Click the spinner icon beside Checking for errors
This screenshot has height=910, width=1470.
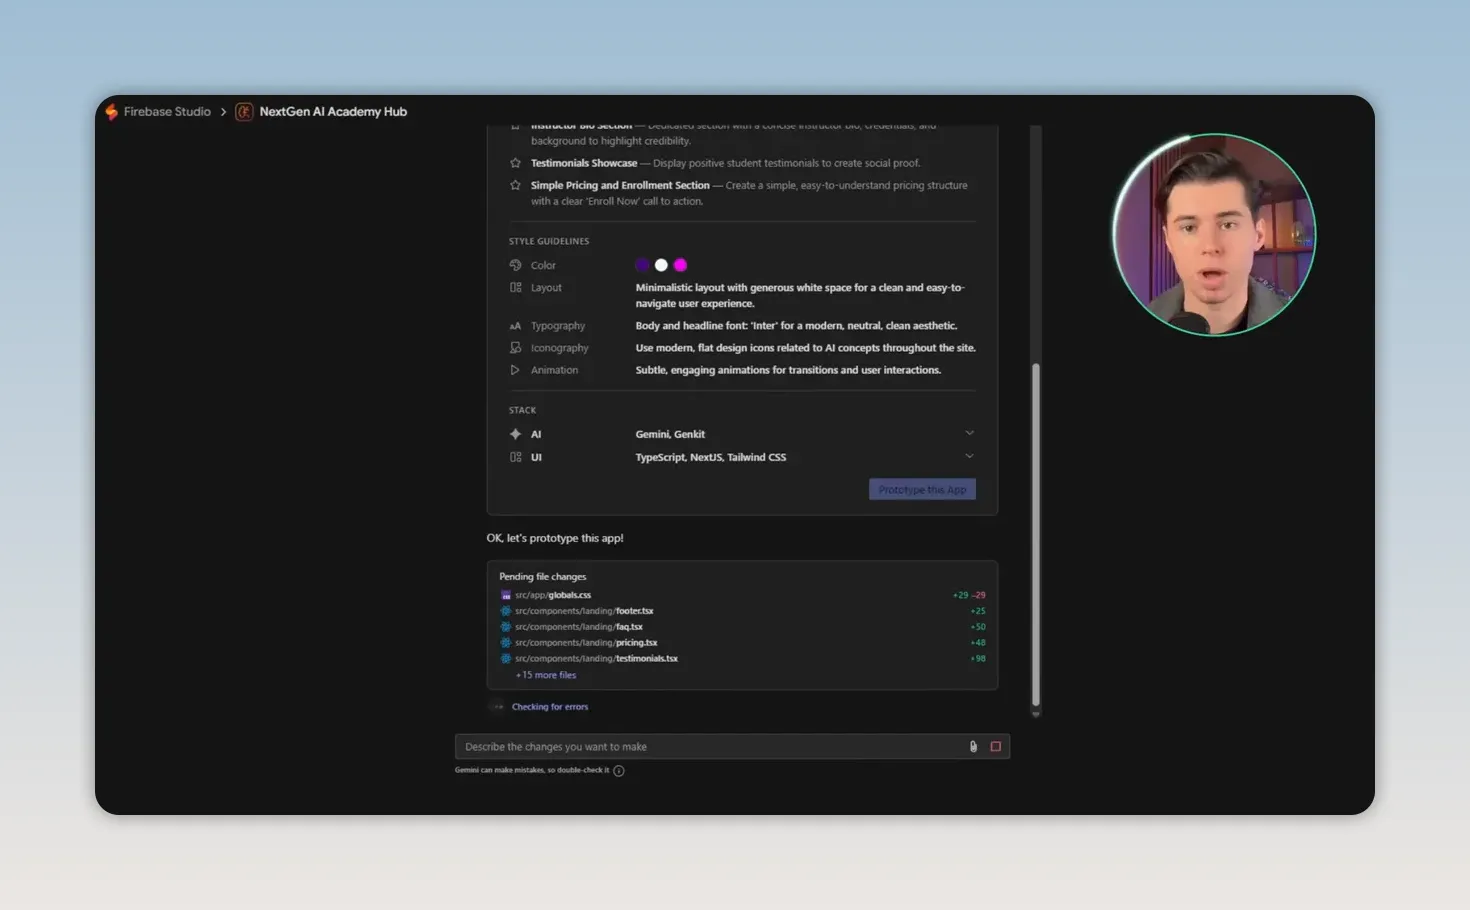(x=498, y=707)
